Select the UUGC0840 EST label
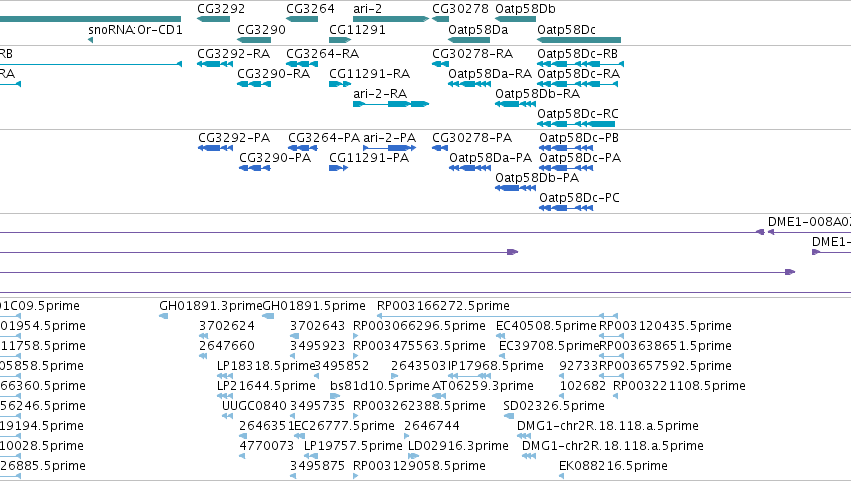Screen dimensions: 851x481 click(254, 407)
